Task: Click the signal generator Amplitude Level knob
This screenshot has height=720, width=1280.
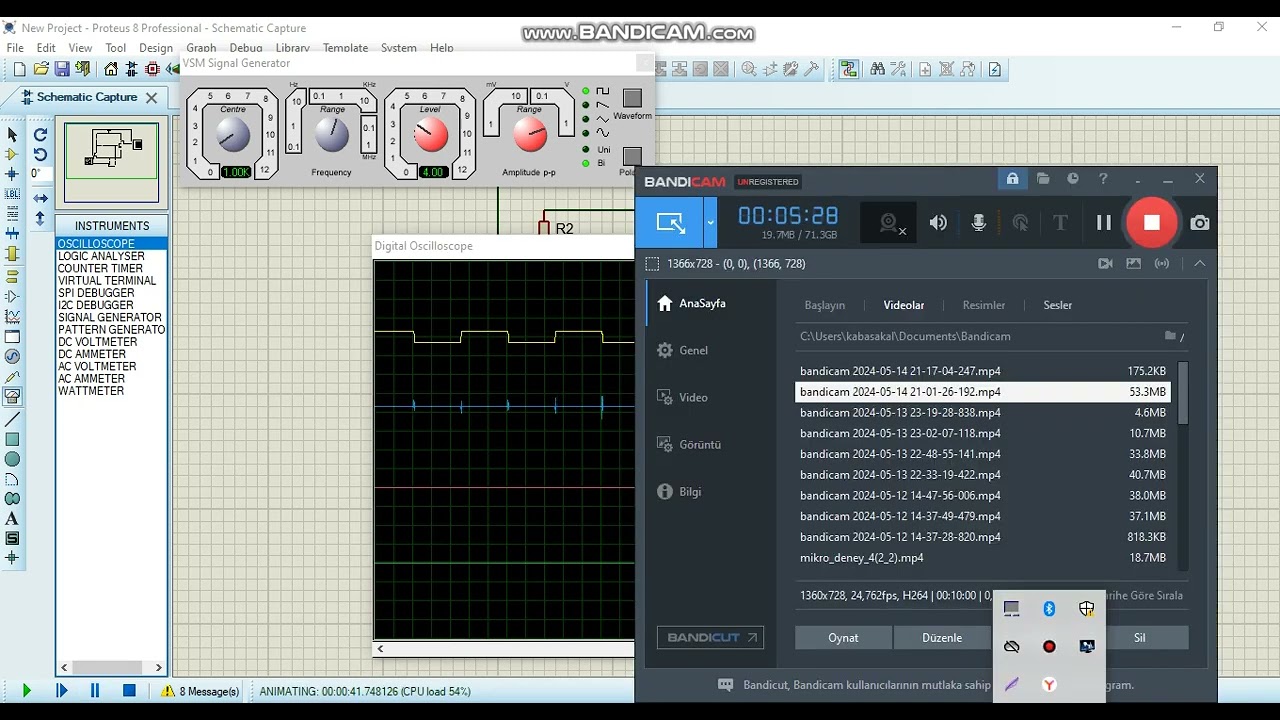Action: (430, 134)
